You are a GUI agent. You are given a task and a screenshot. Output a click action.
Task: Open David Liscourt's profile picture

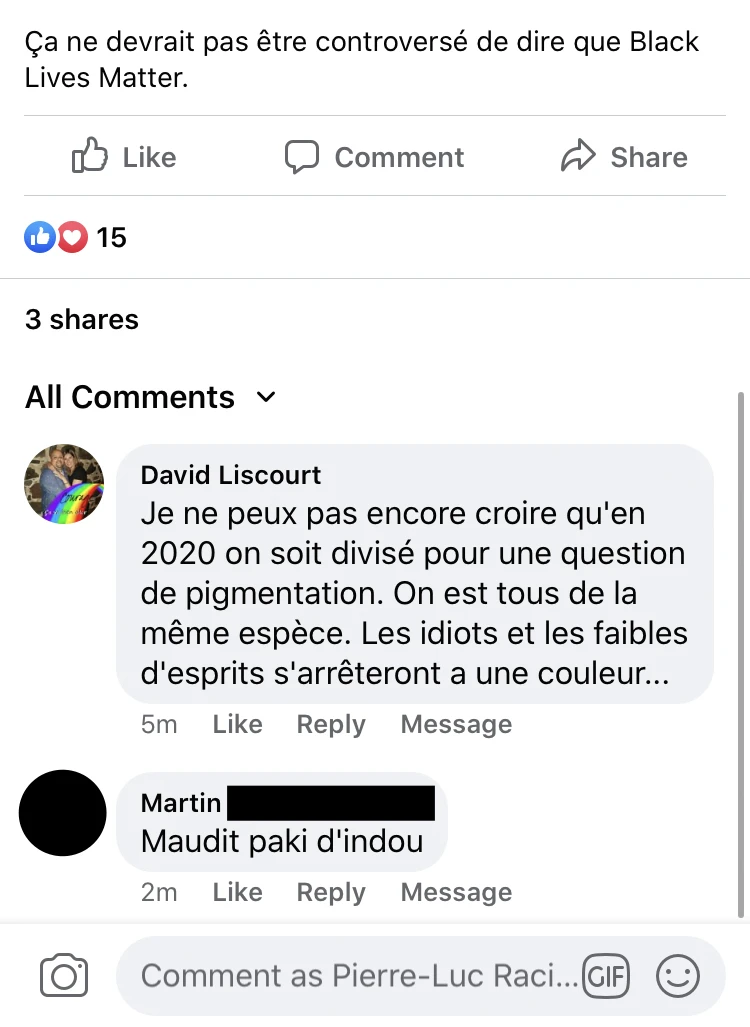(x=64, y=484)
